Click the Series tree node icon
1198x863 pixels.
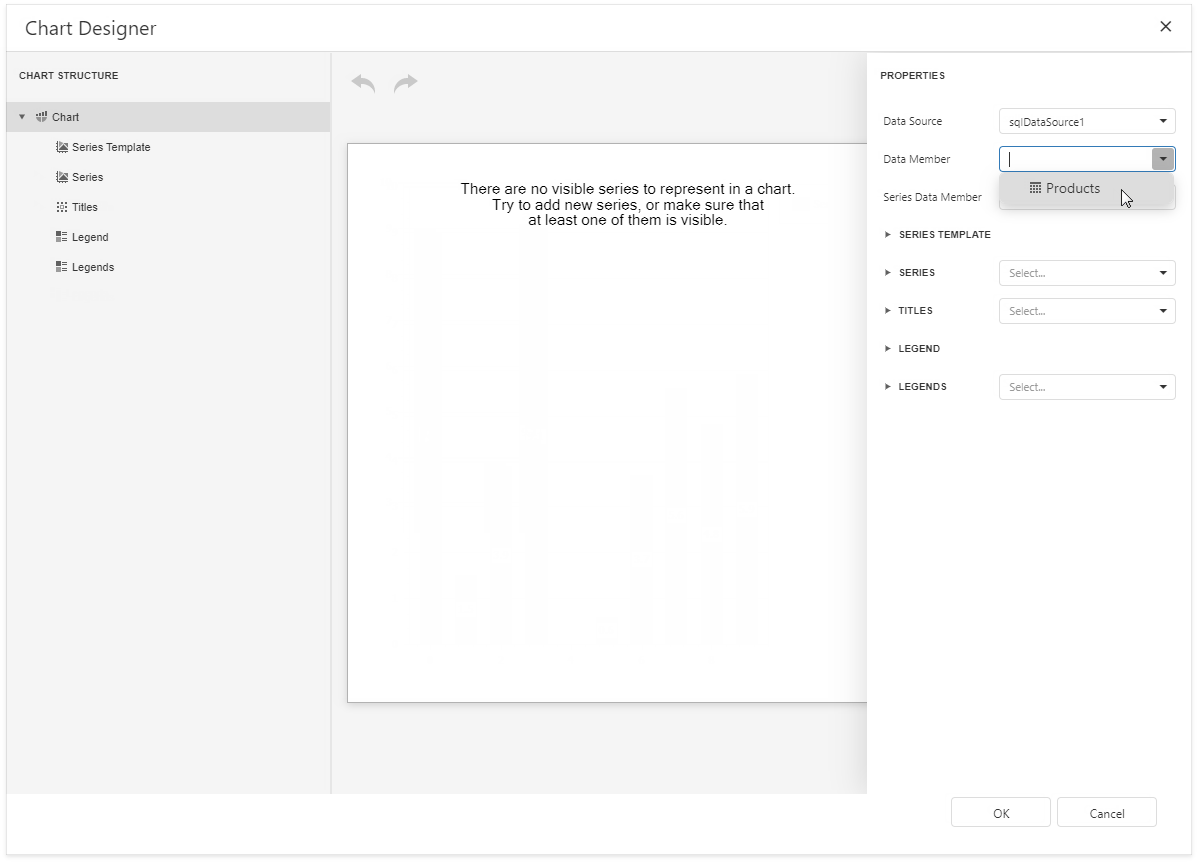(62, 177)
